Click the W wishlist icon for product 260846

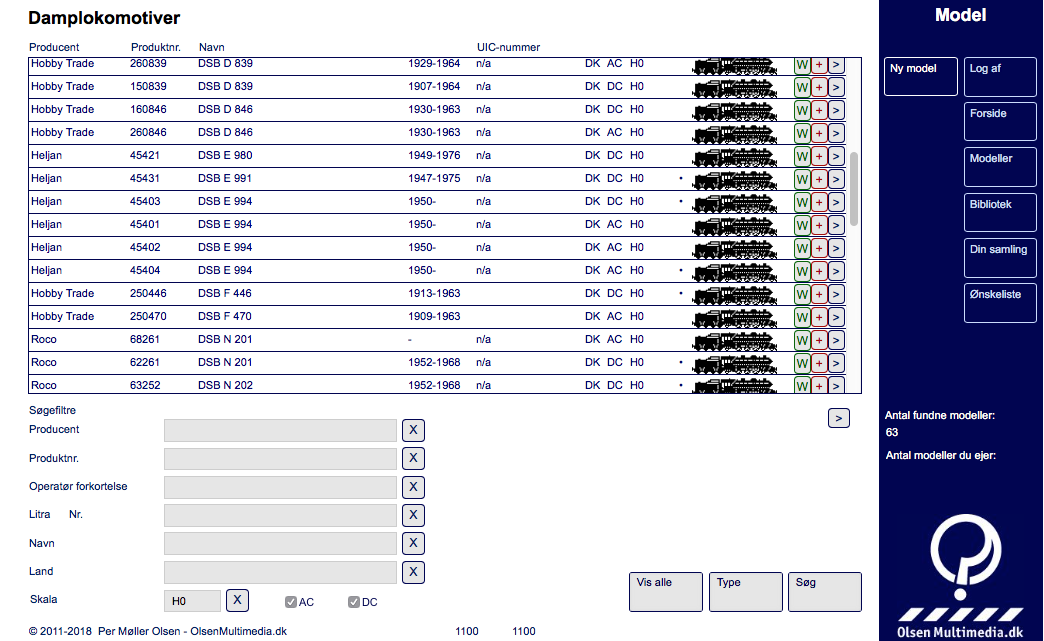[802, 133]
